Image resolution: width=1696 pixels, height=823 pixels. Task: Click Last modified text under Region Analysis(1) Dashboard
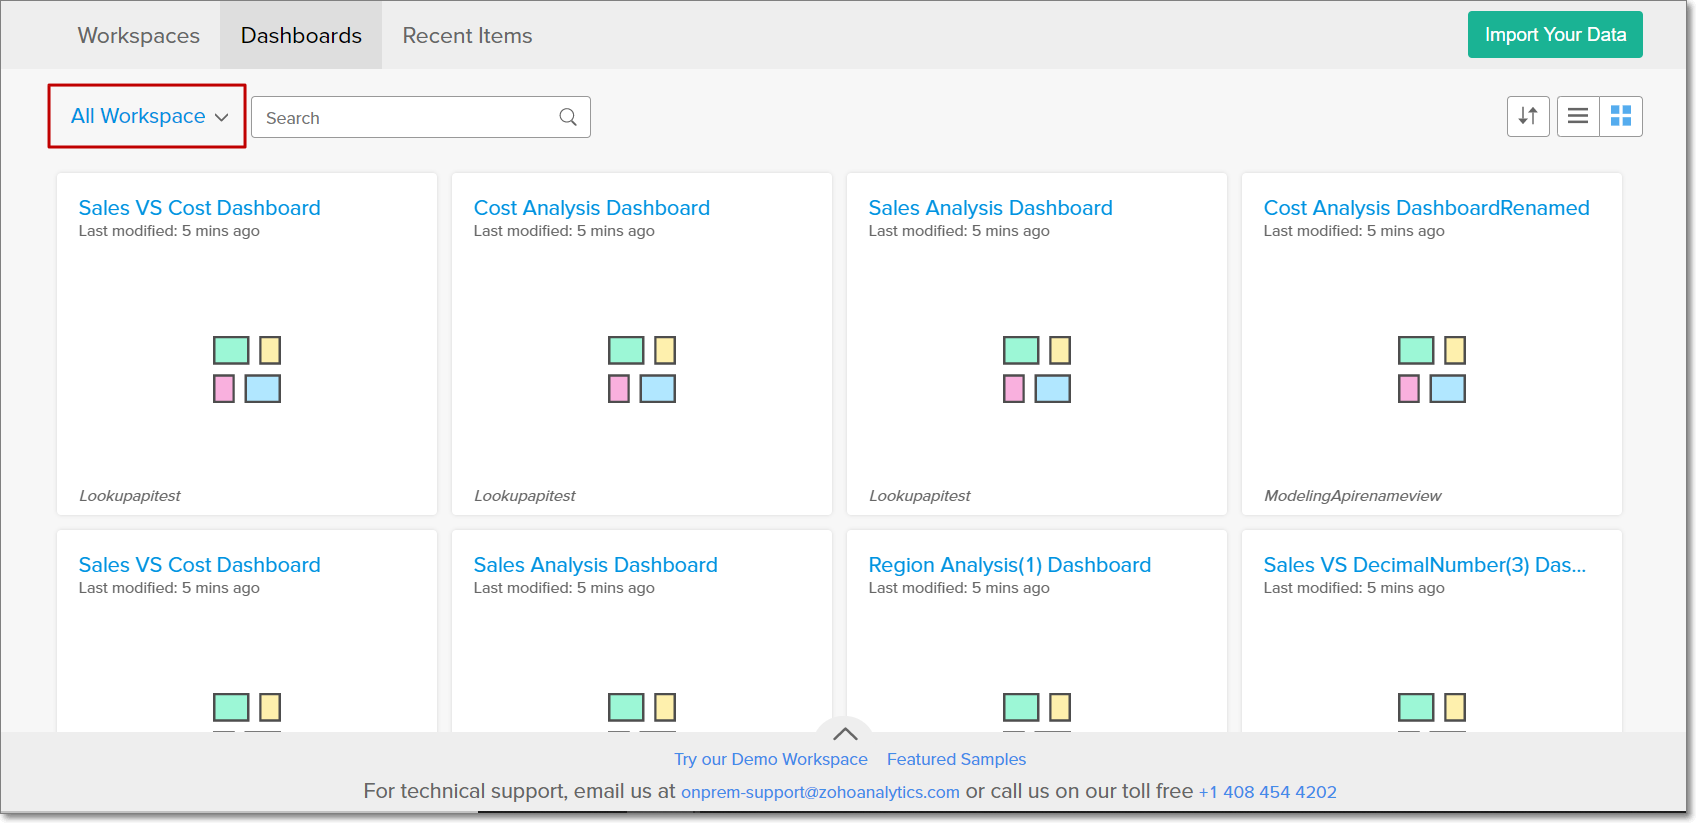coord(959,588)
